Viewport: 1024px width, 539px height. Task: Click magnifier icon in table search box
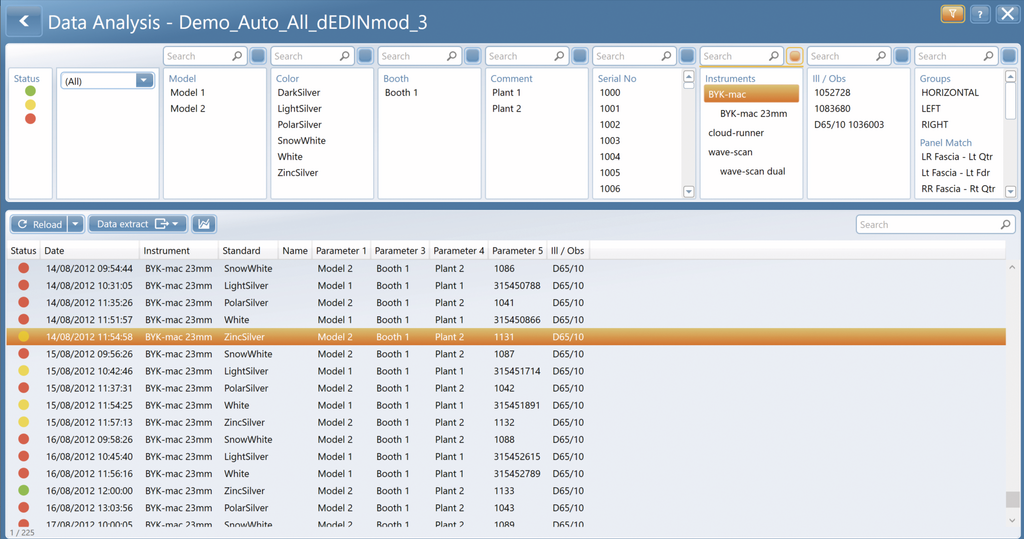pos(1005,225)
